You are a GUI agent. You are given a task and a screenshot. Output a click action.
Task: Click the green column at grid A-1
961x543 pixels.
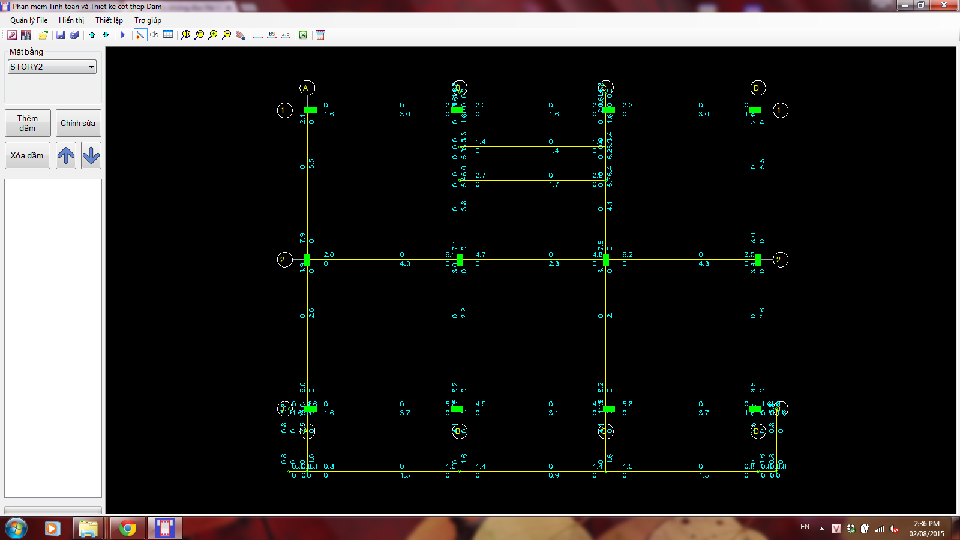click(311, 110)
